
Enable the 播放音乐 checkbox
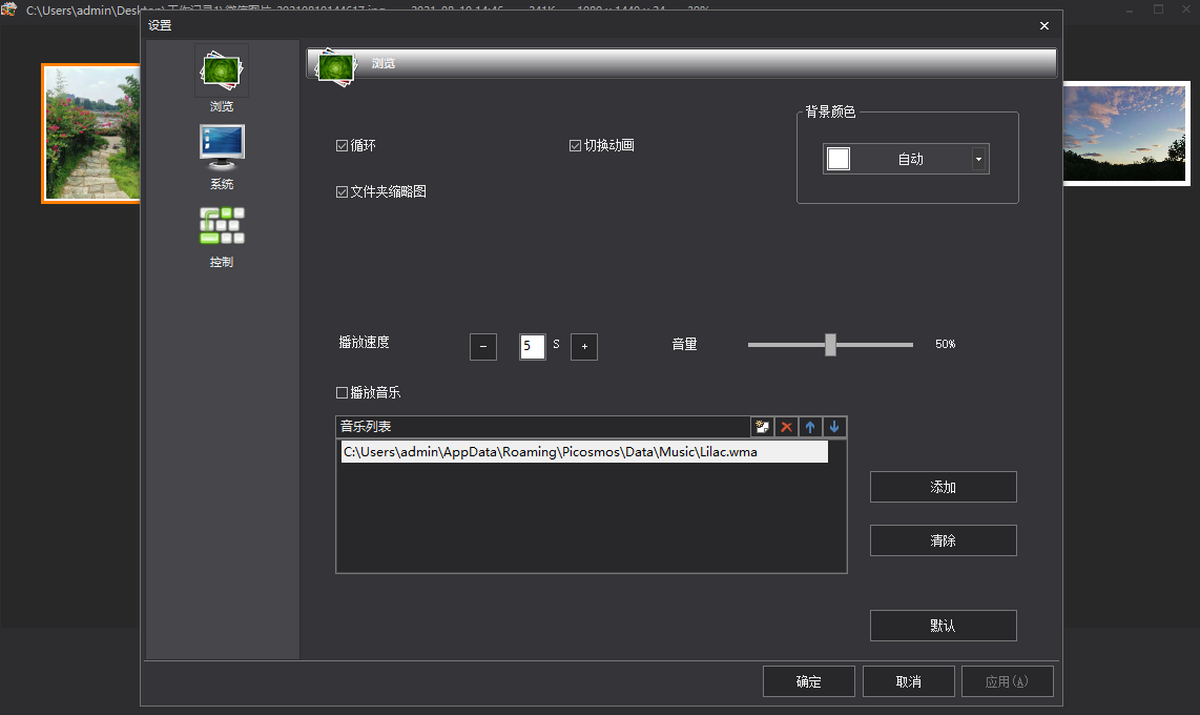[342, 393]
